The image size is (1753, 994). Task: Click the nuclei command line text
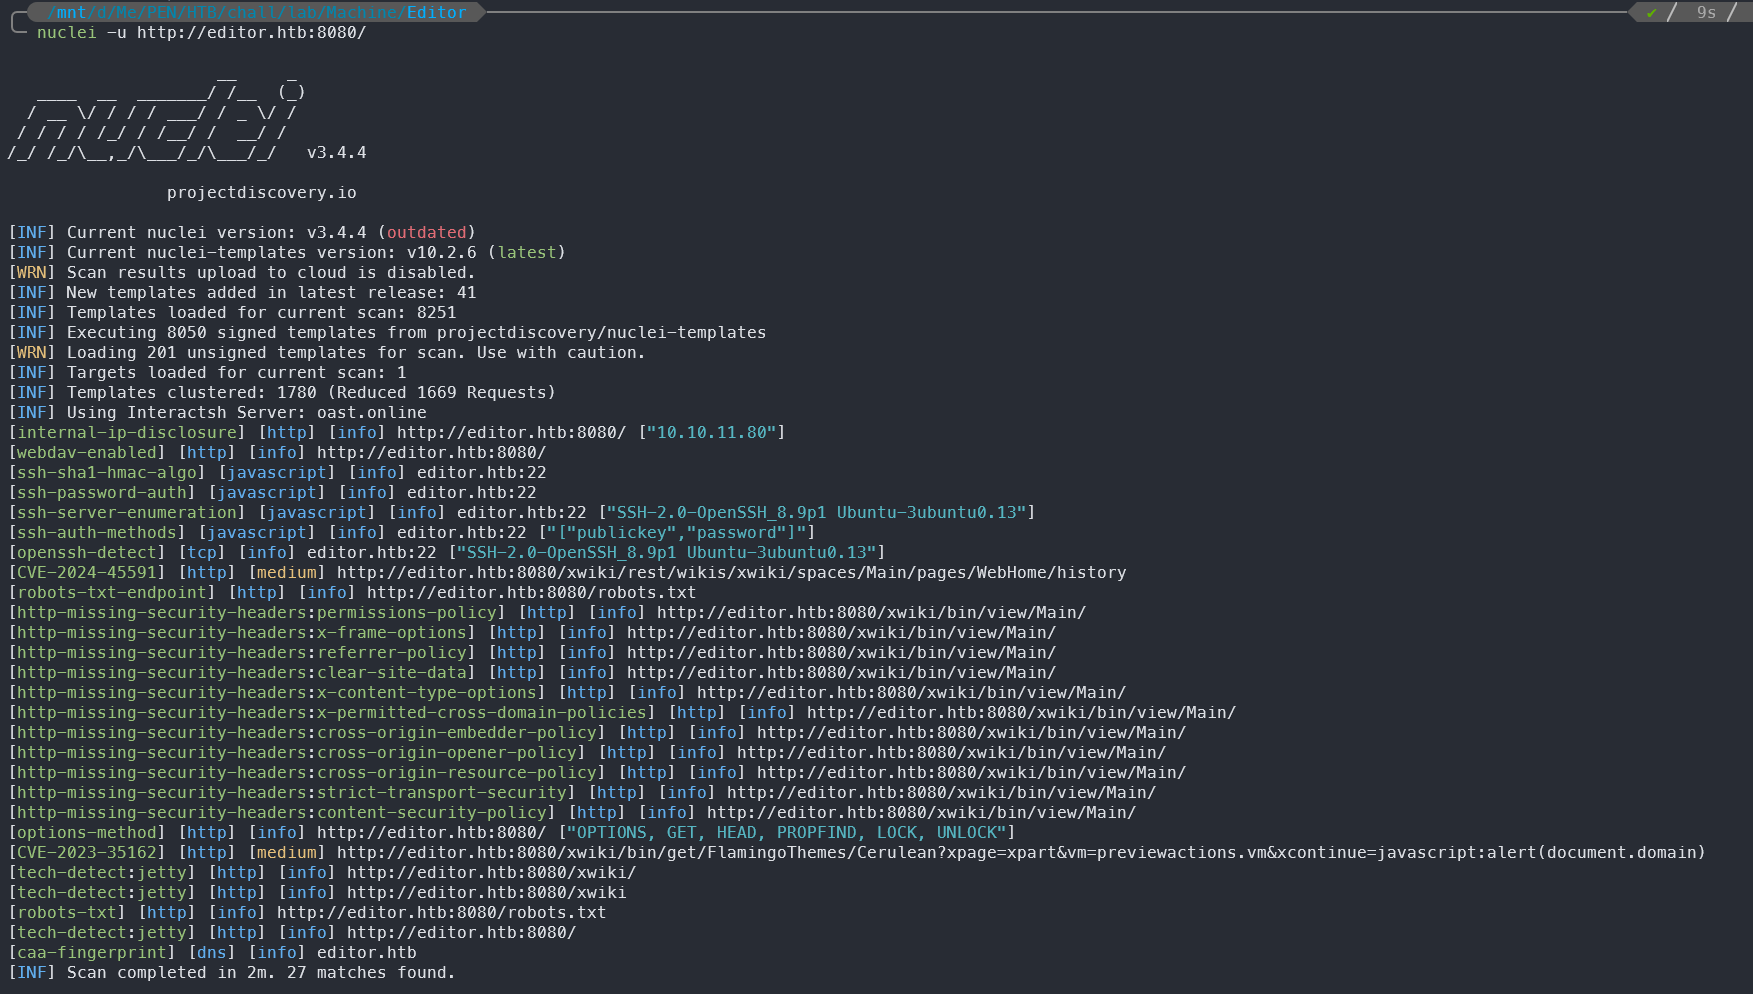tap(202, 32)
